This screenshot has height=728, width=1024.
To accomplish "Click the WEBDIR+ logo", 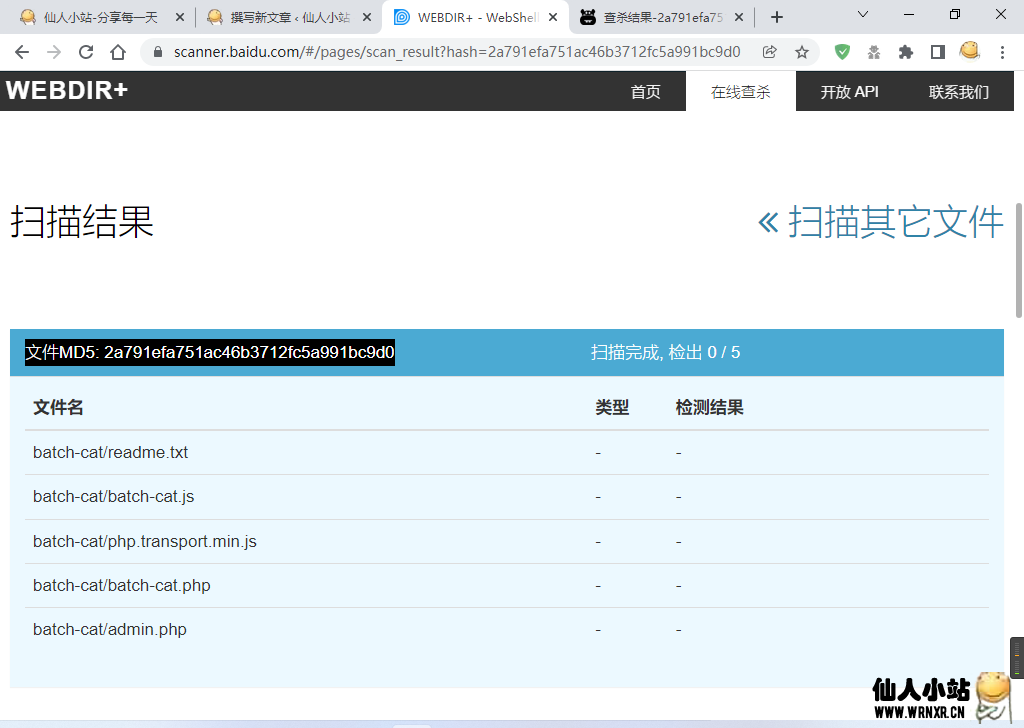I will pyautogui.click(x=67, y=91).
